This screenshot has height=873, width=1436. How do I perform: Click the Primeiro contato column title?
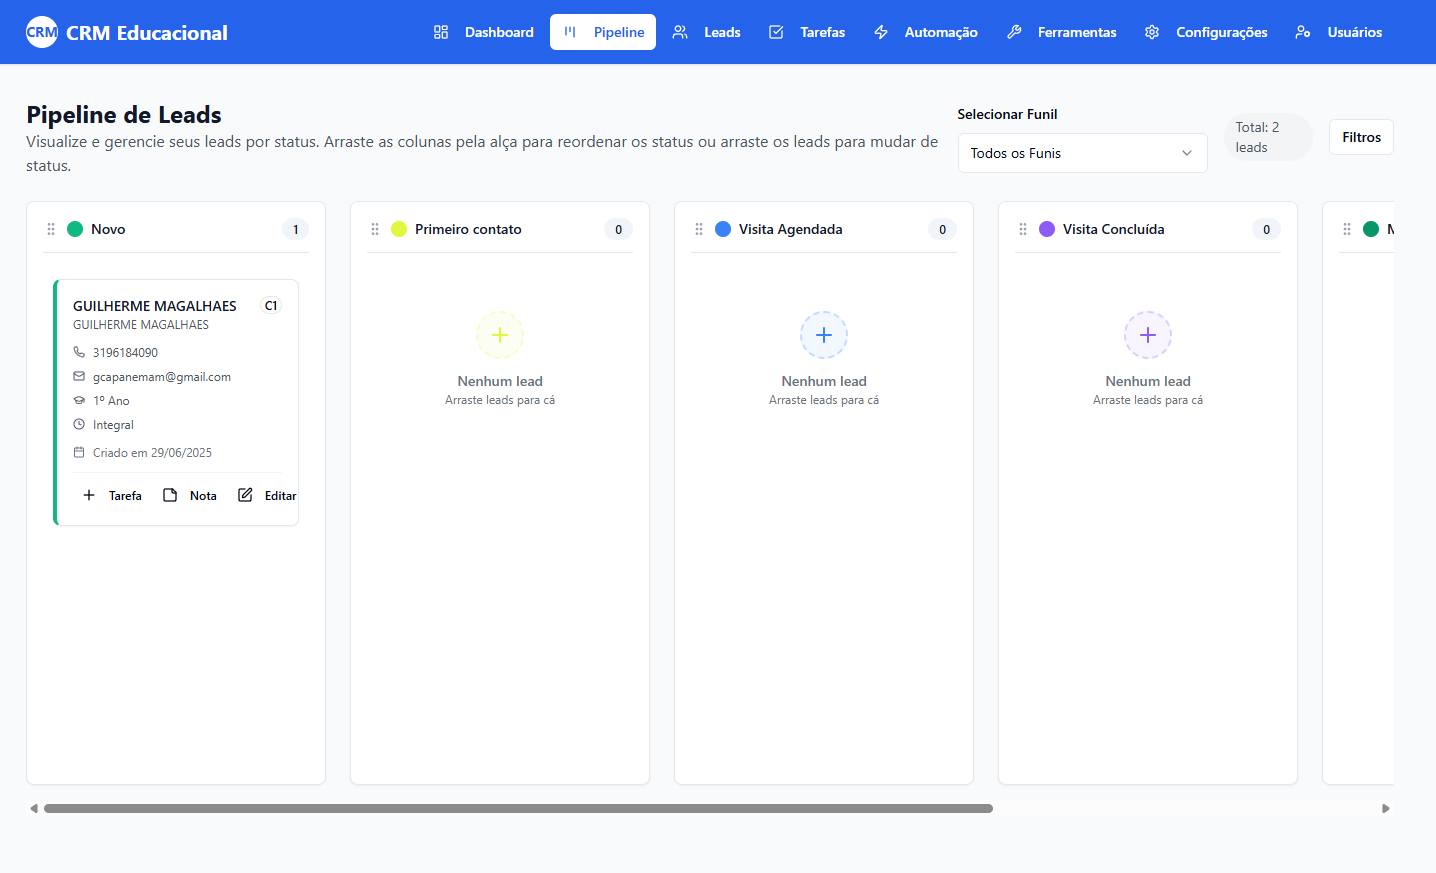coord(468,229)
